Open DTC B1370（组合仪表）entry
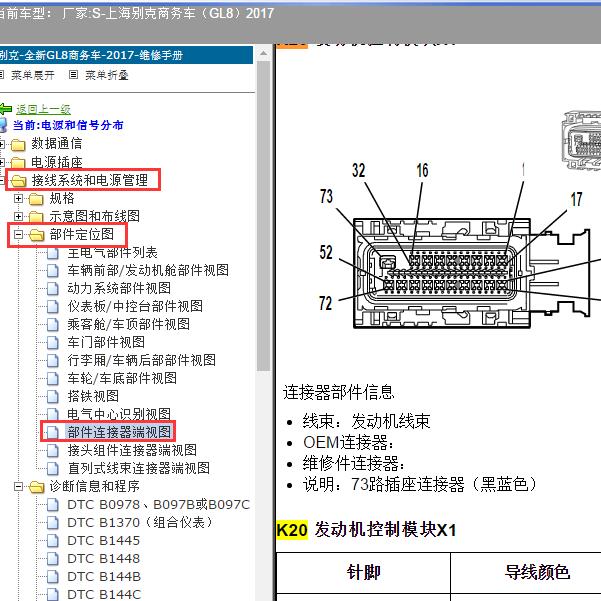The width and height of the screenshot is (601, 601). [x=139, y=522]
